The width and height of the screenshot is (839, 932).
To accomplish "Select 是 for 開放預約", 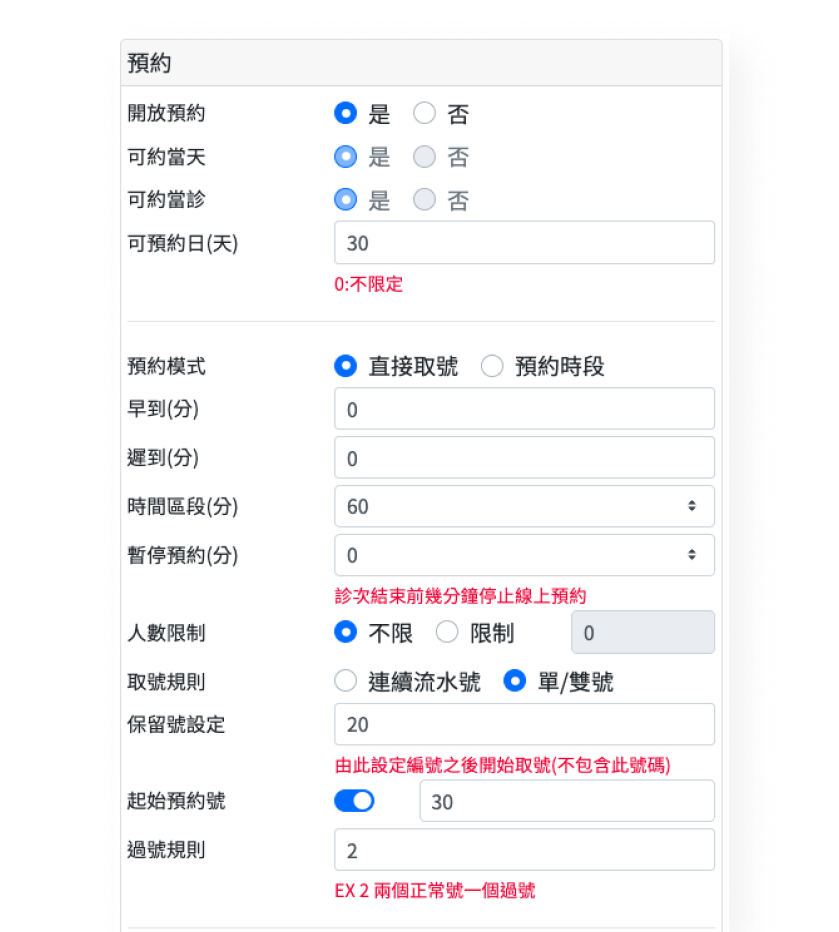I will point(345,113).
